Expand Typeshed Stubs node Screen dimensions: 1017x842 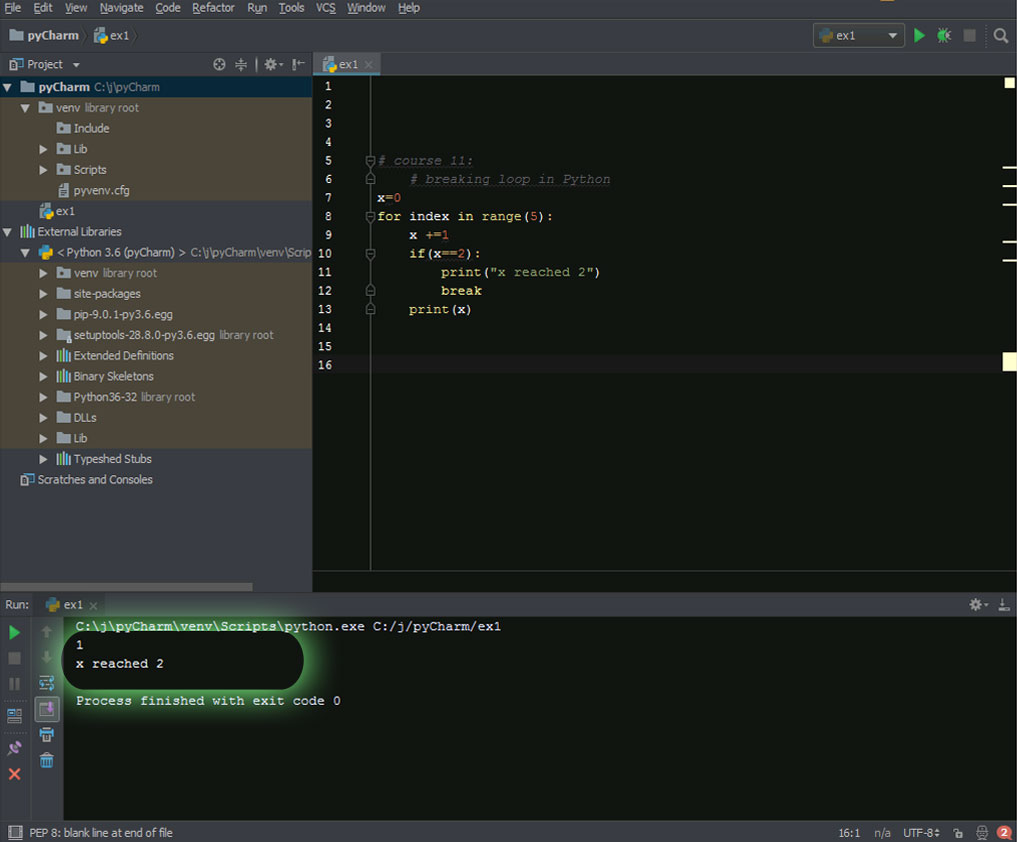tap(43, 459)
